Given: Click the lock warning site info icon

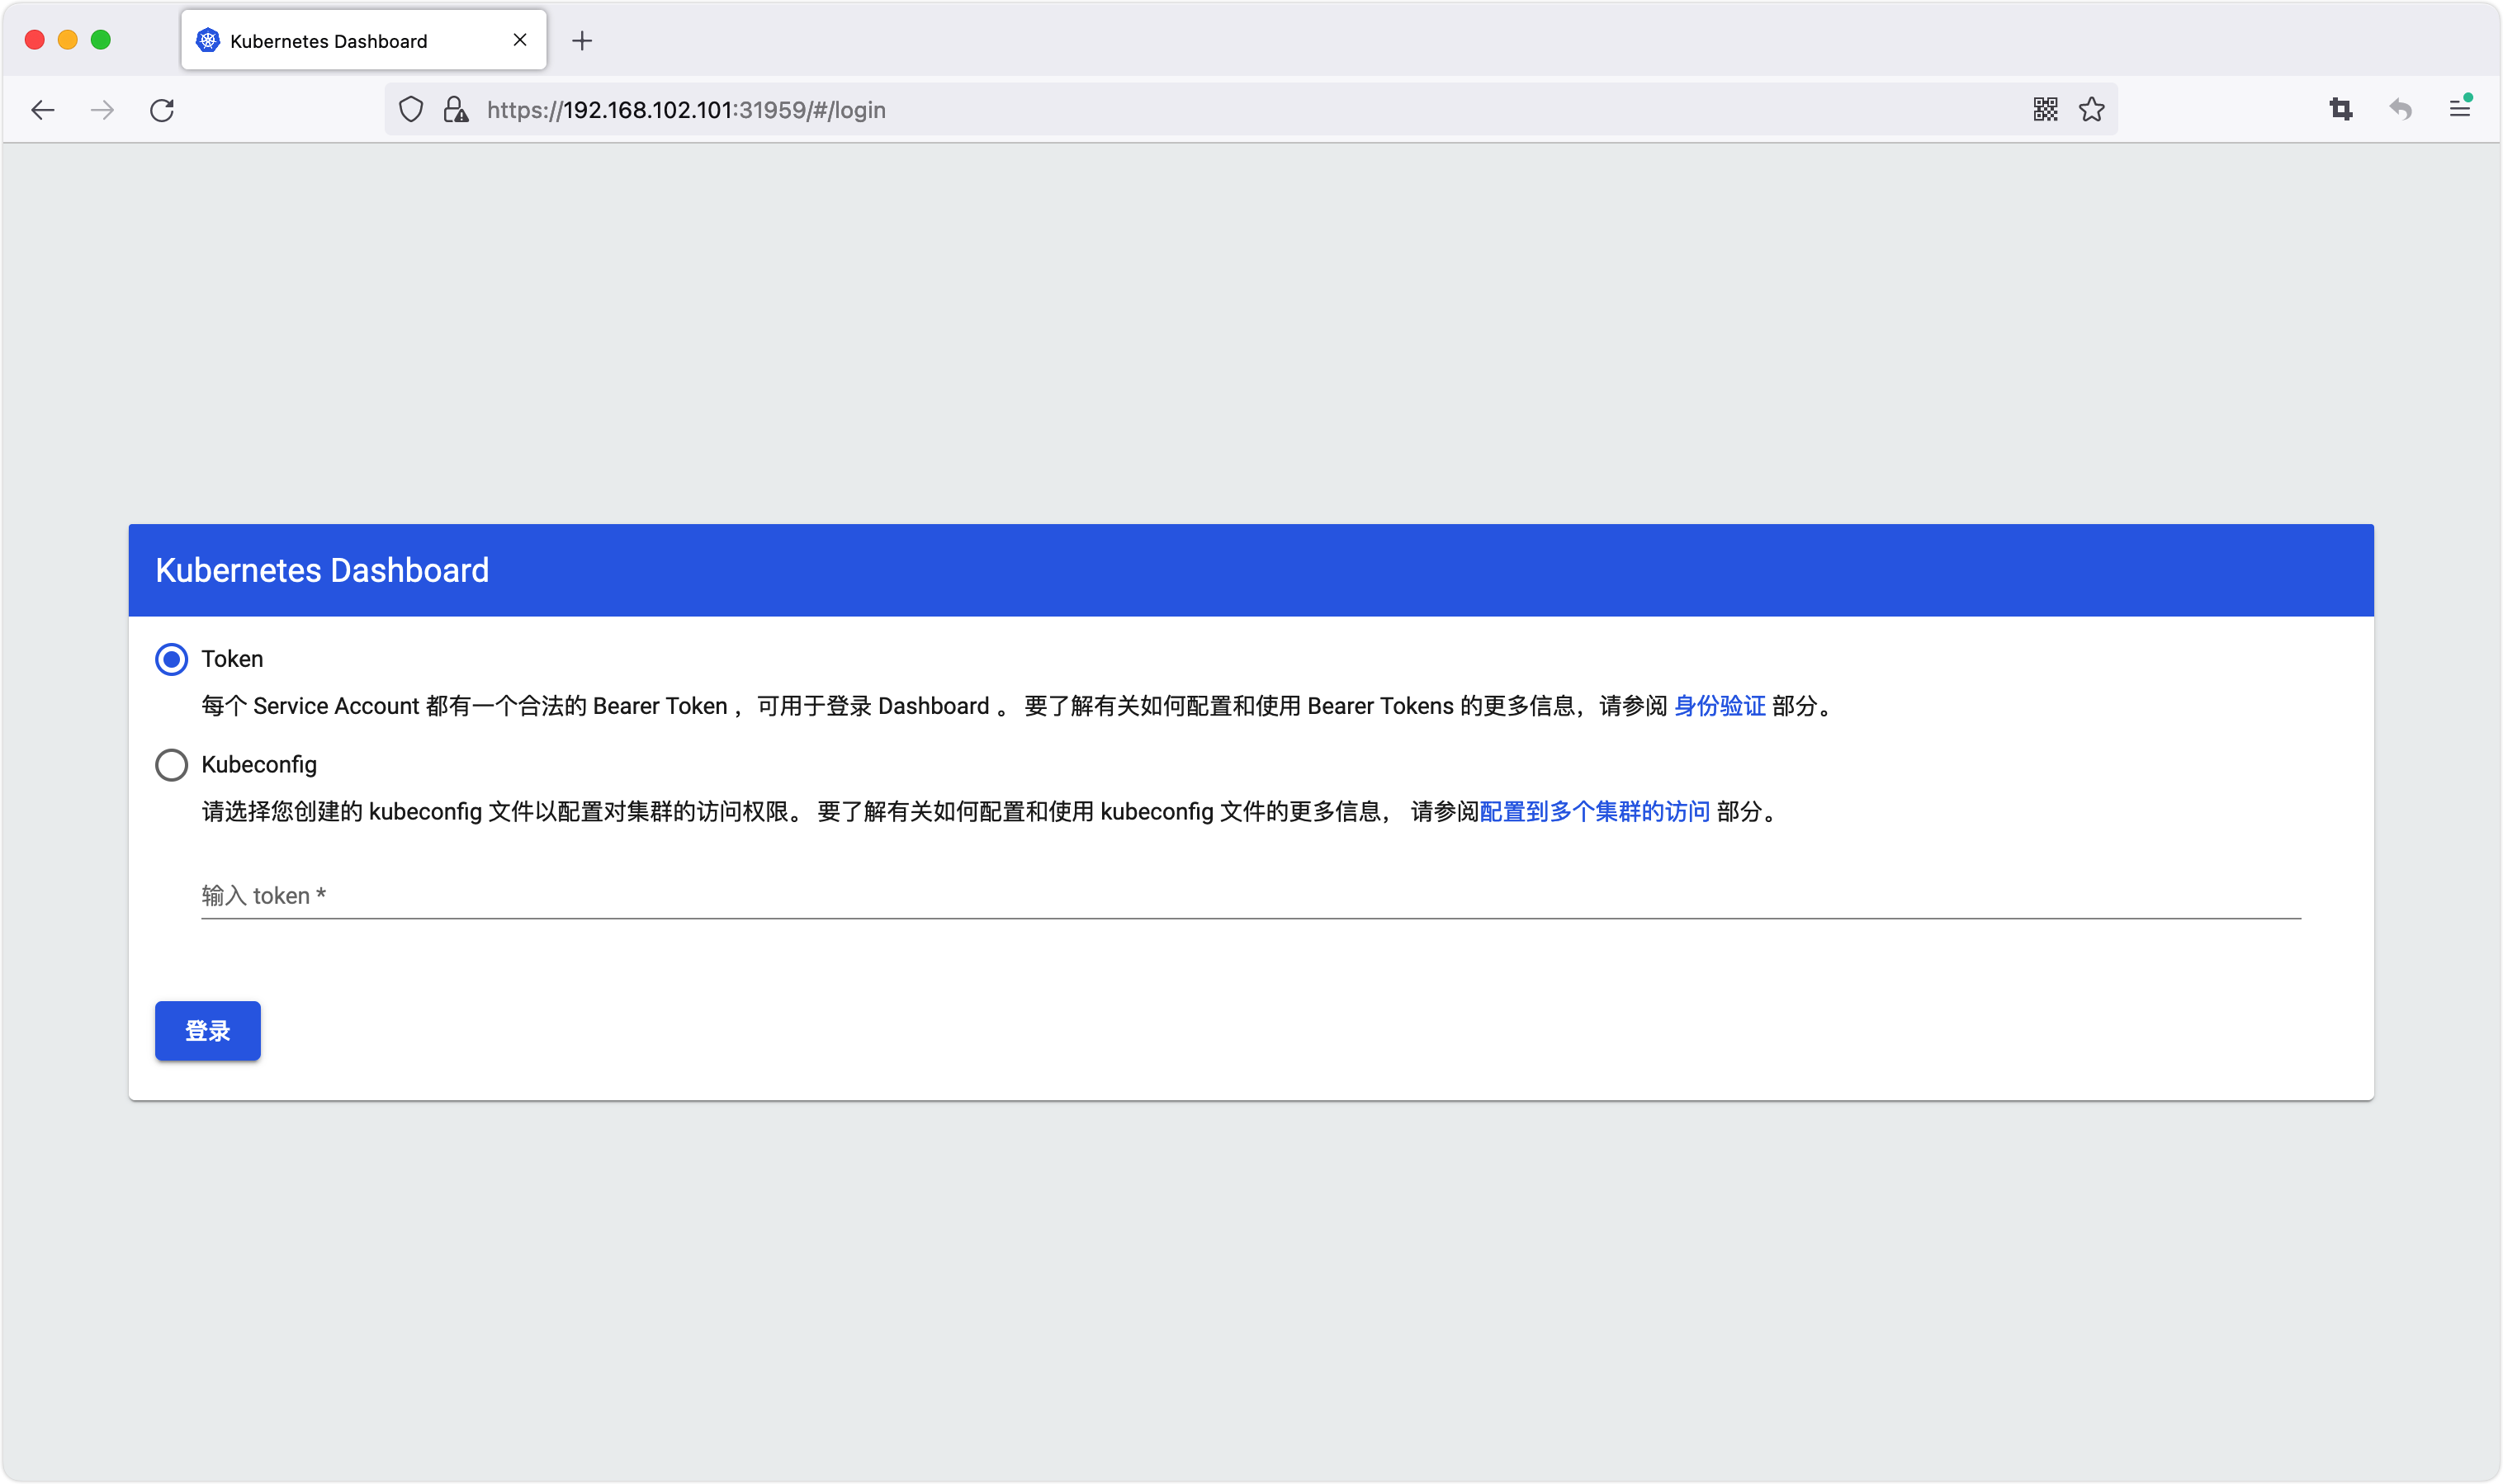Looking at the screenshot, I should 456,109.
